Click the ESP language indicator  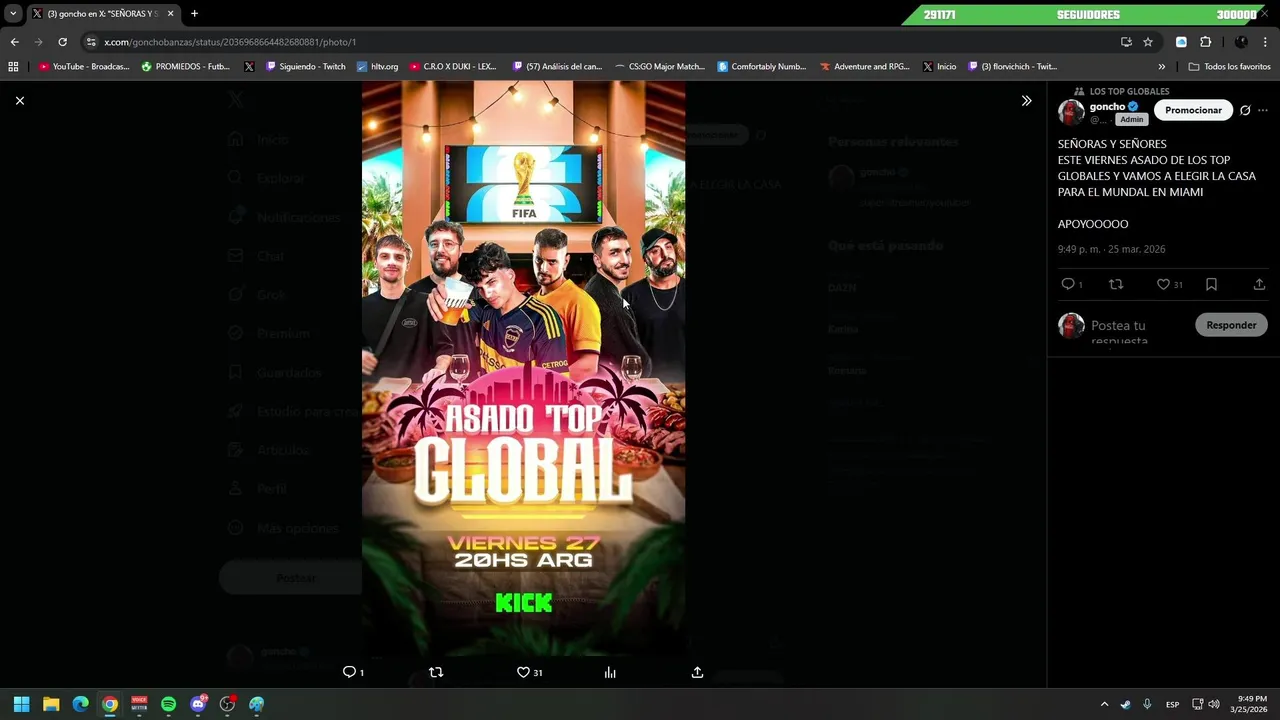pyautogui.click(x=1172, y=704)
